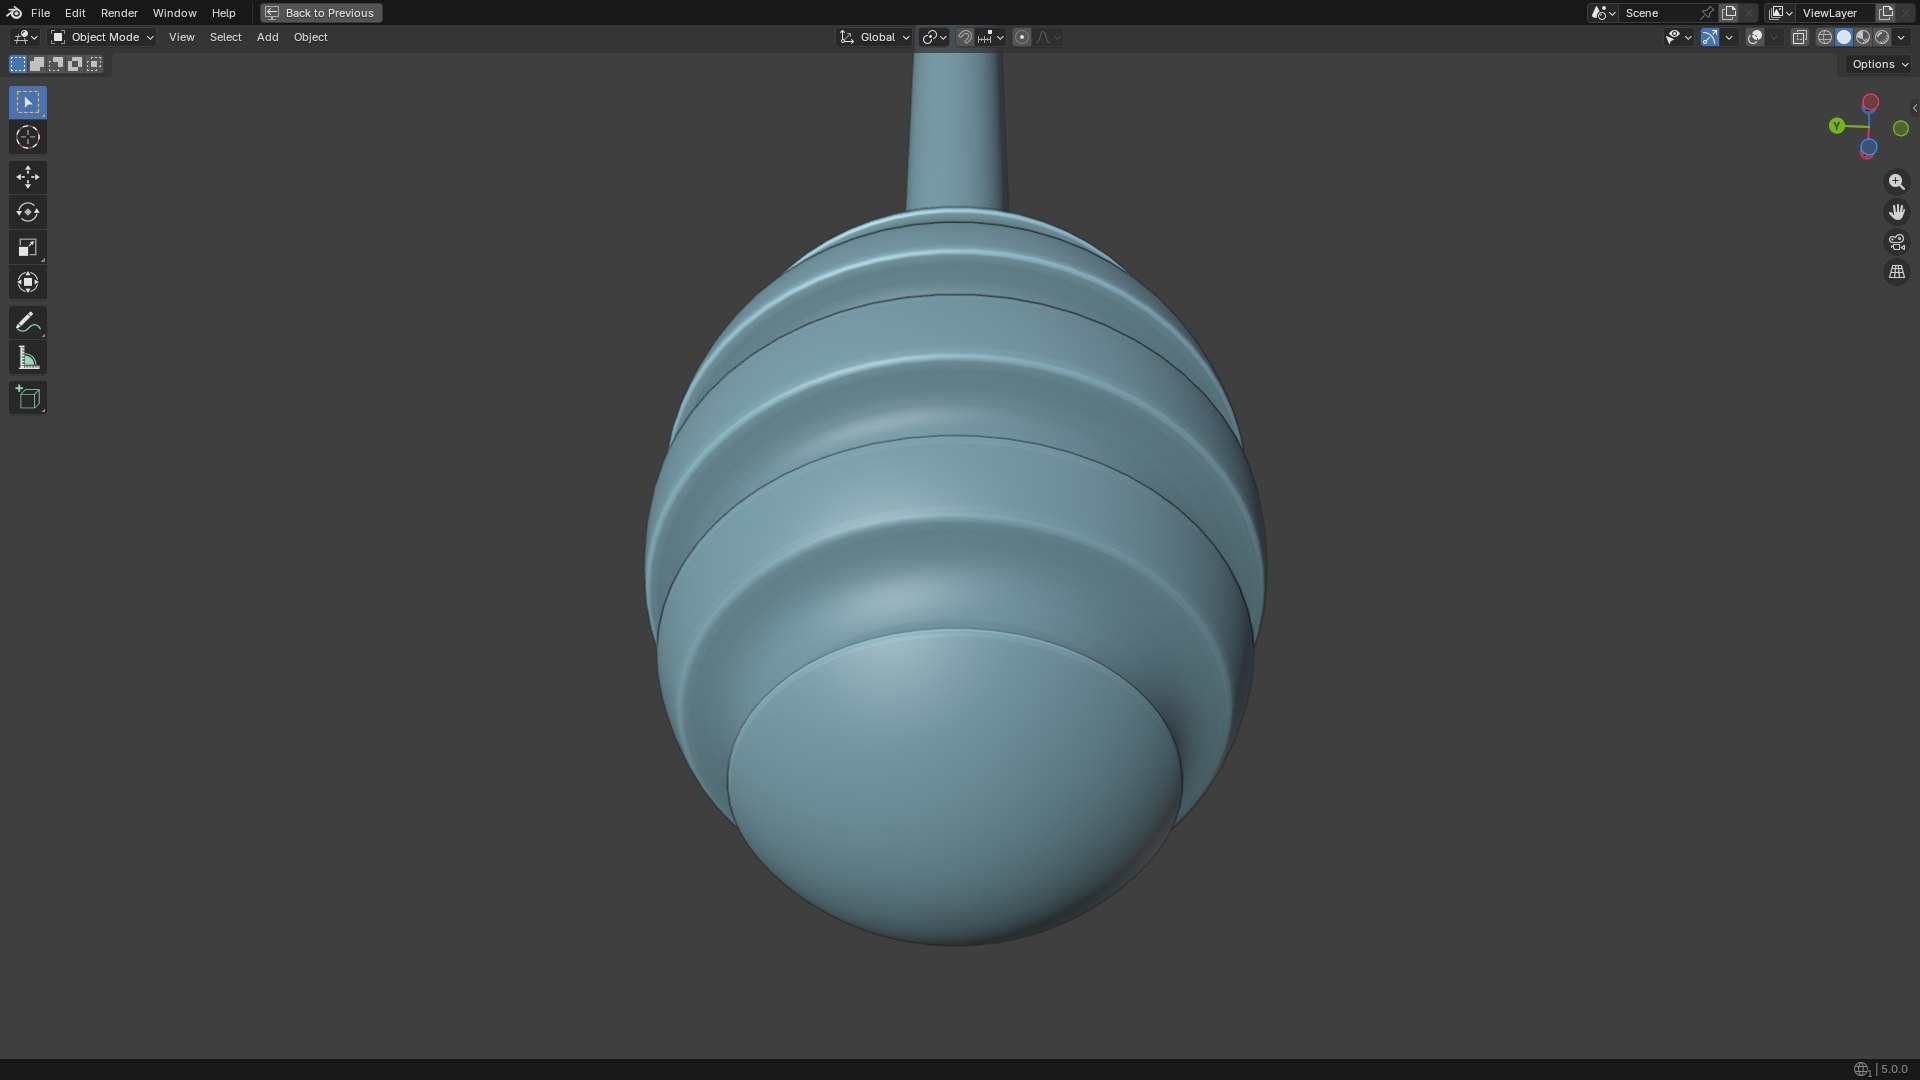Click the Zoom viewport magnifier icon

(x=1896, y=182)
